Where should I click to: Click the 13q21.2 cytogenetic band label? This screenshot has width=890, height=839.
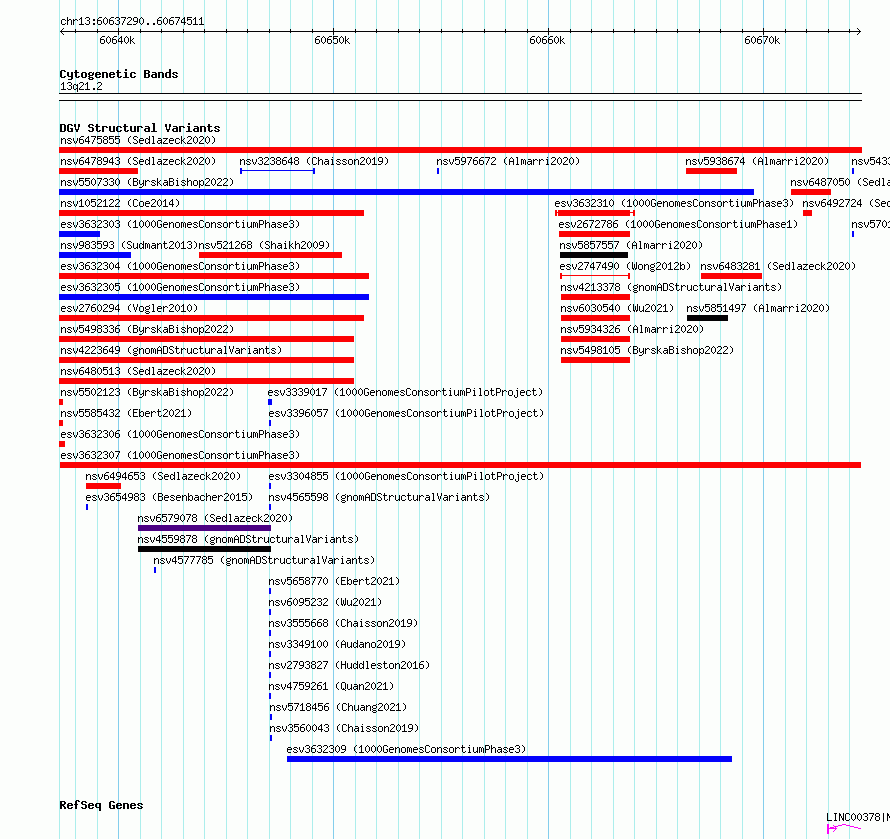click(81, 86)
